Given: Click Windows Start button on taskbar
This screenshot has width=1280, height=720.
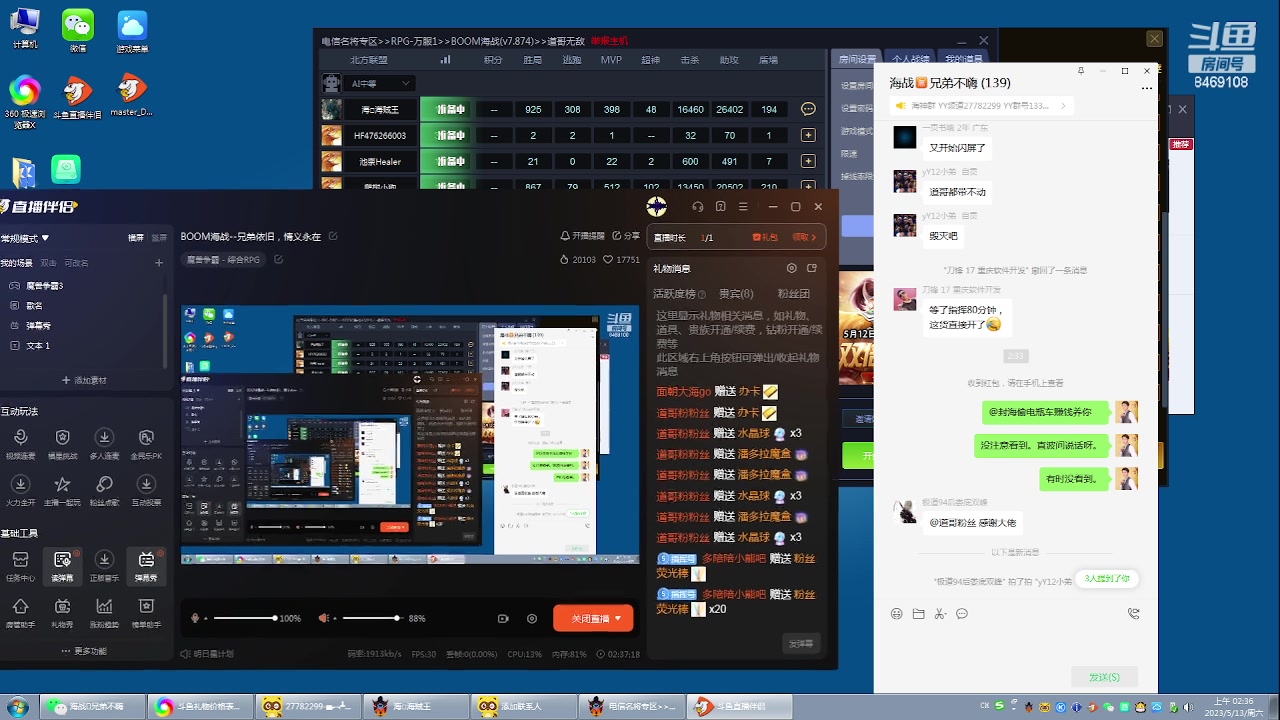Looking at the screenshot, I should [x=18, y=706].
